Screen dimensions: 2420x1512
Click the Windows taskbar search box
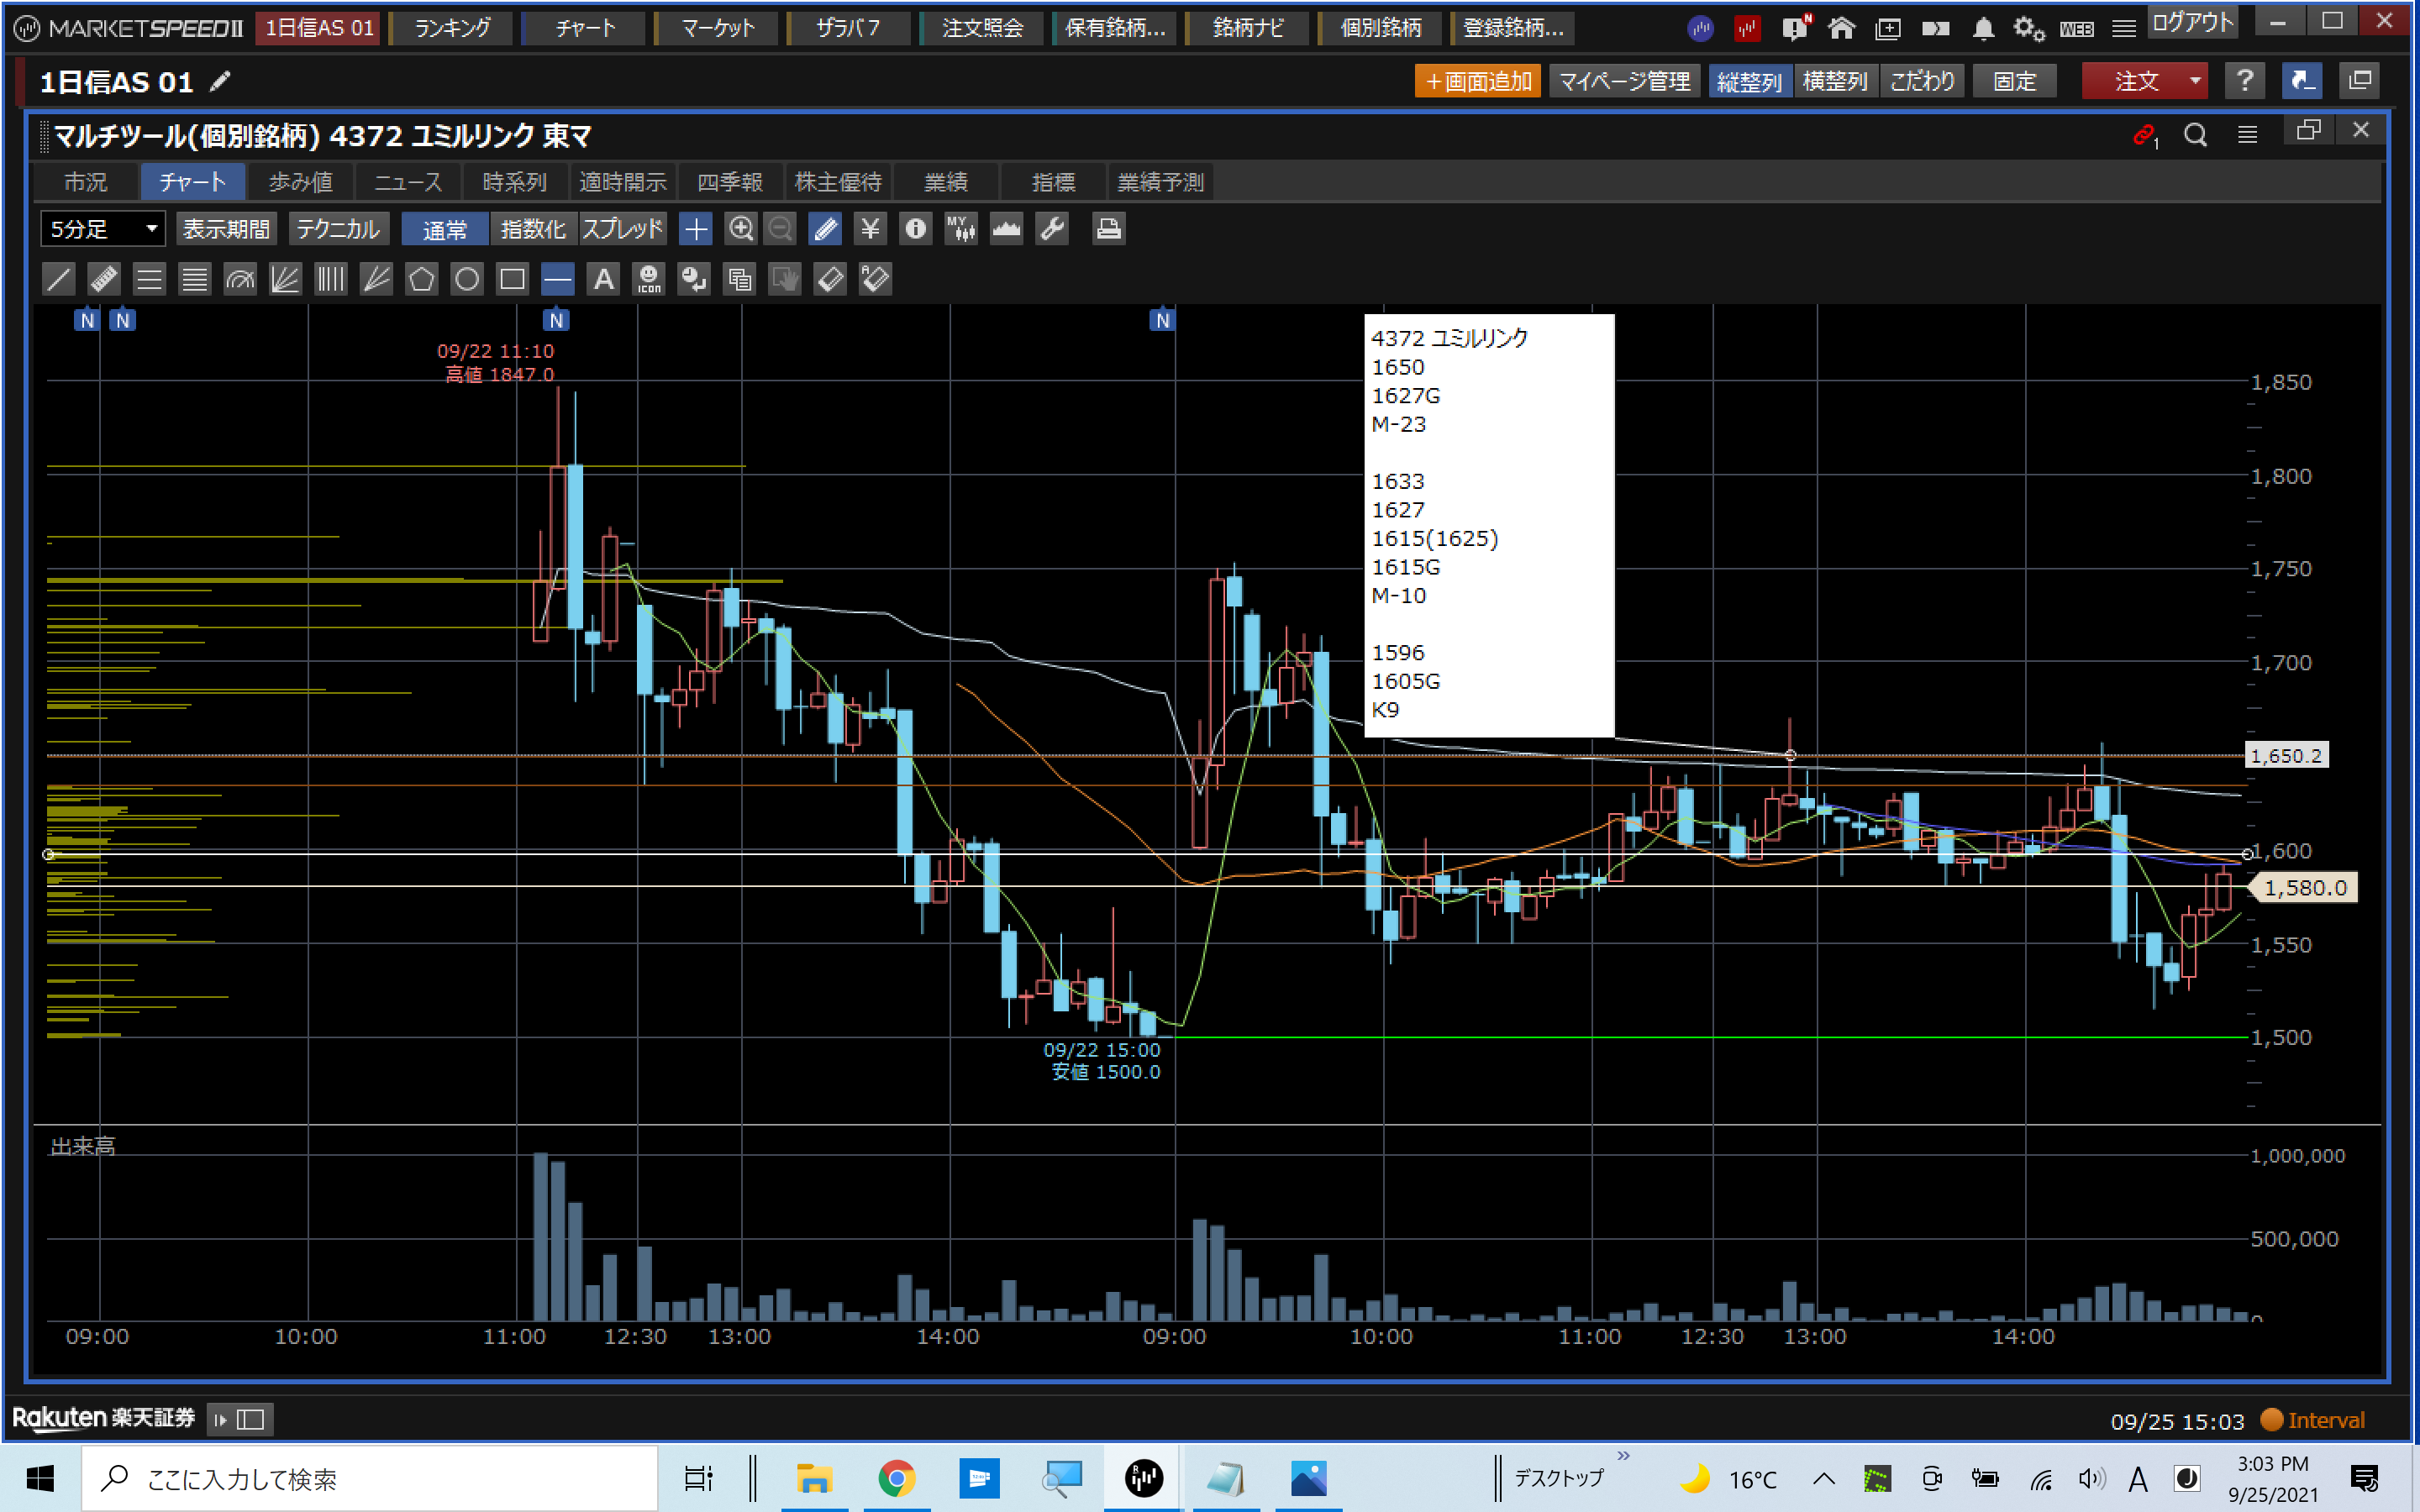click(x=370, y=1478)
